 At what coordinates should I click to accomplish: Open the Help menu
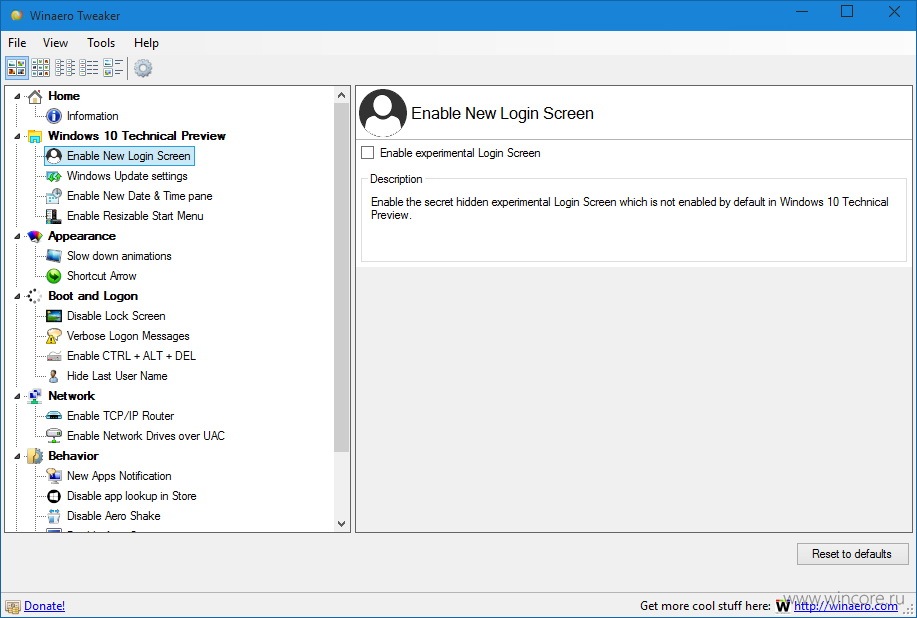pos(146,43)
